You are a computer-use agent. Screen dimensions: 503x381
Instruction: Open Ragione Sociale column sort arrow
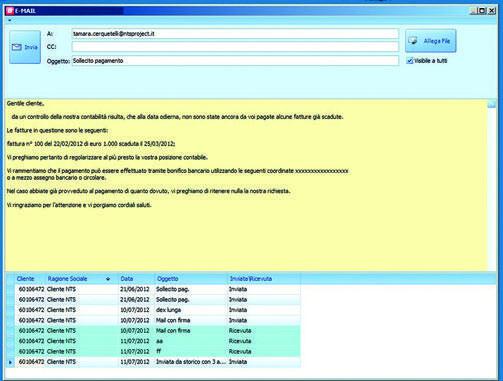click(x=108, y=279)
